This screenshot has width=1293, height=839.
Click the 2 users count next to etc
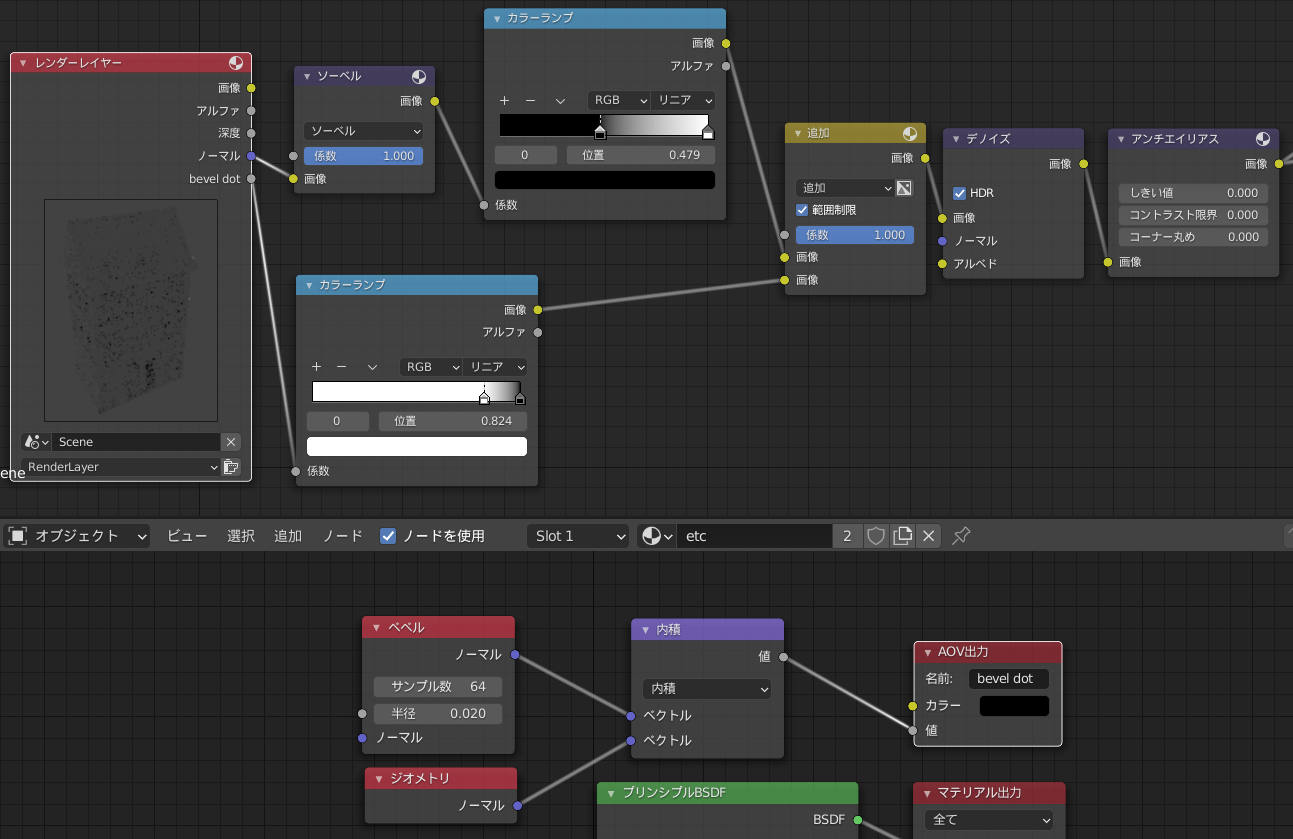pyautogui.click(x=847, y=536)
